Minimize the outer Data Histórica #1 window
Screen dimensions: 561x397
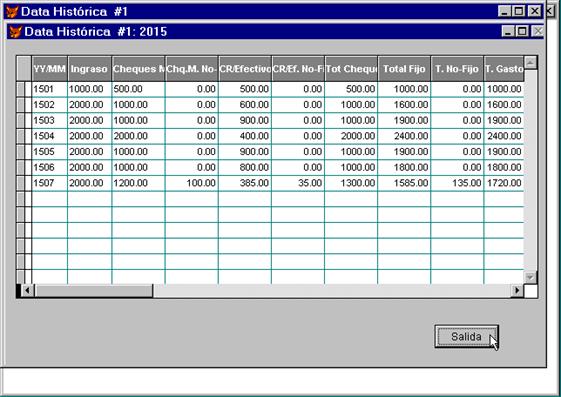point(504,11)
